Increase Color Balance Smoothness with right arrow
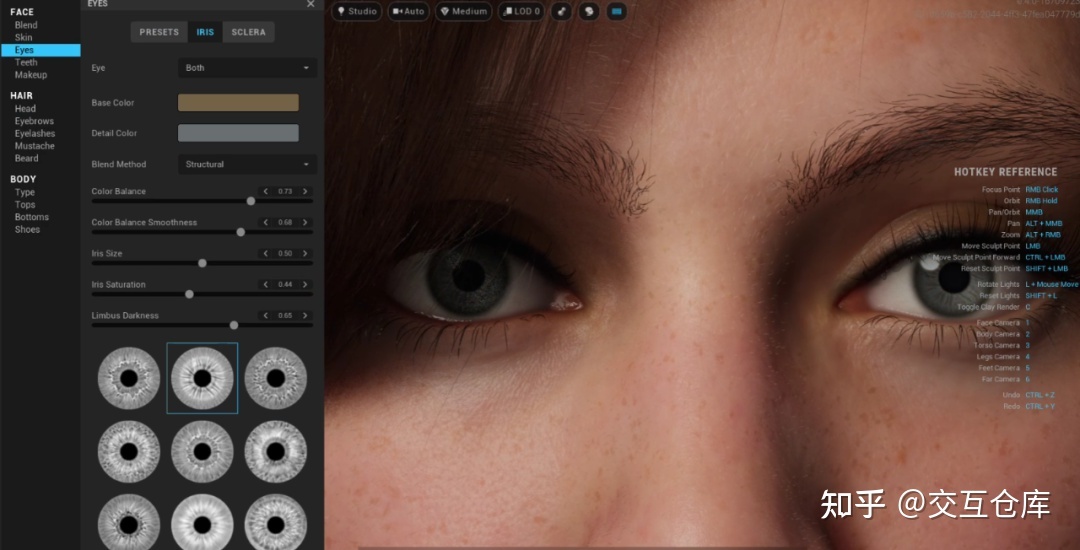 [305, 222]
